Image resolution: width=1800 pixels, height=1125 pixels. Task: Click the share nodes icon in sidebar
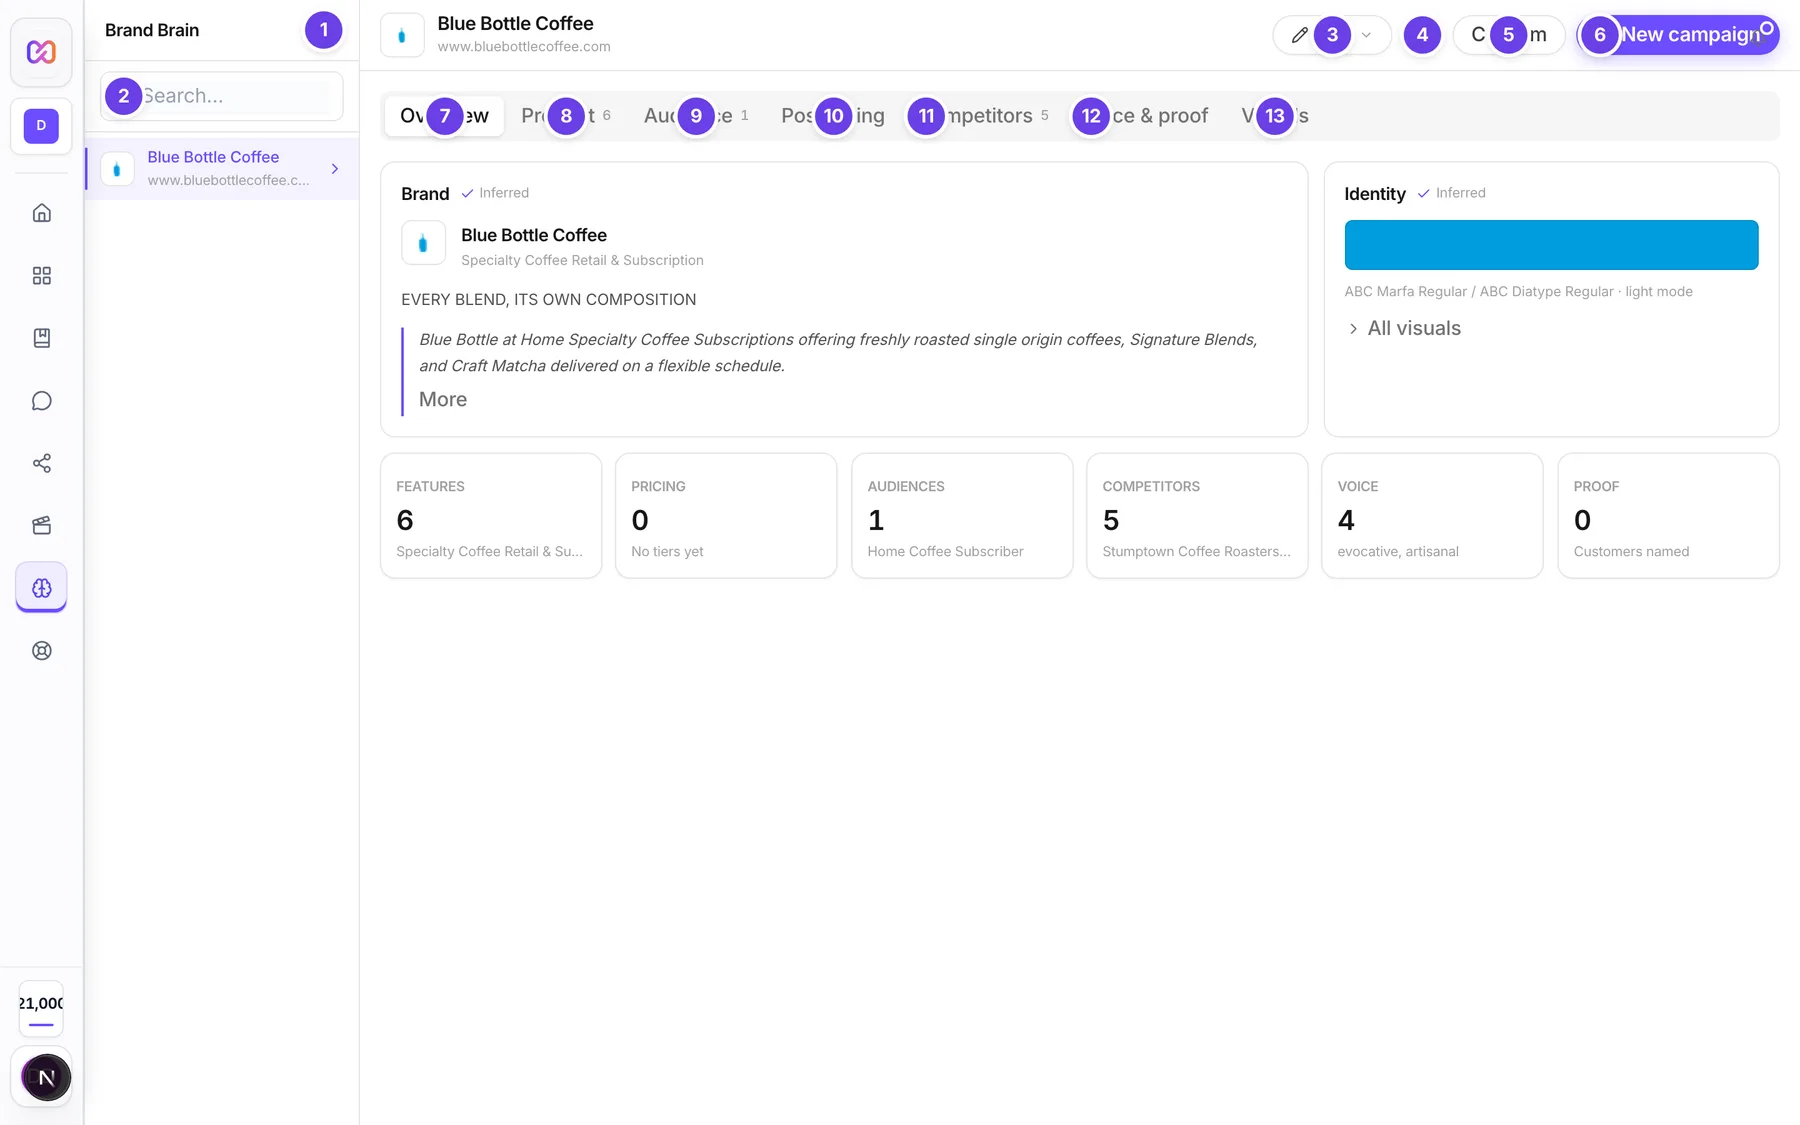click(41, 463)
